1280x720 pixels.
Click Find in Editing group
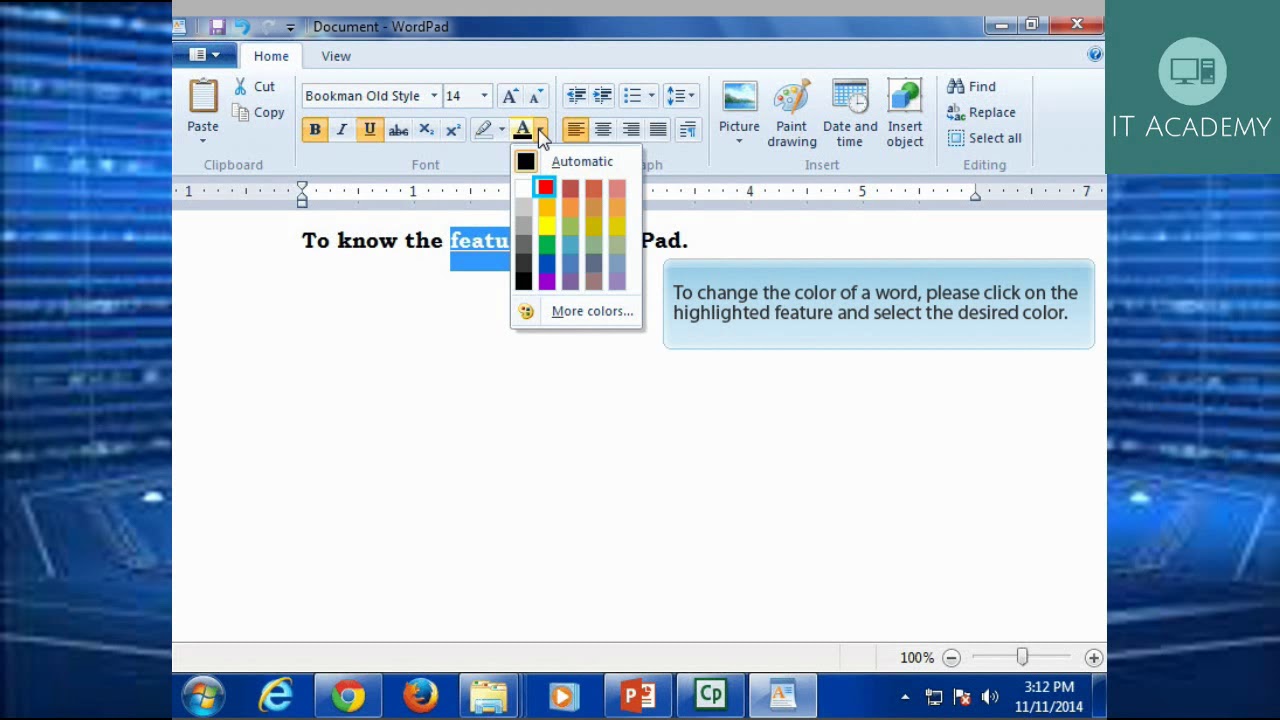point(972,87)
